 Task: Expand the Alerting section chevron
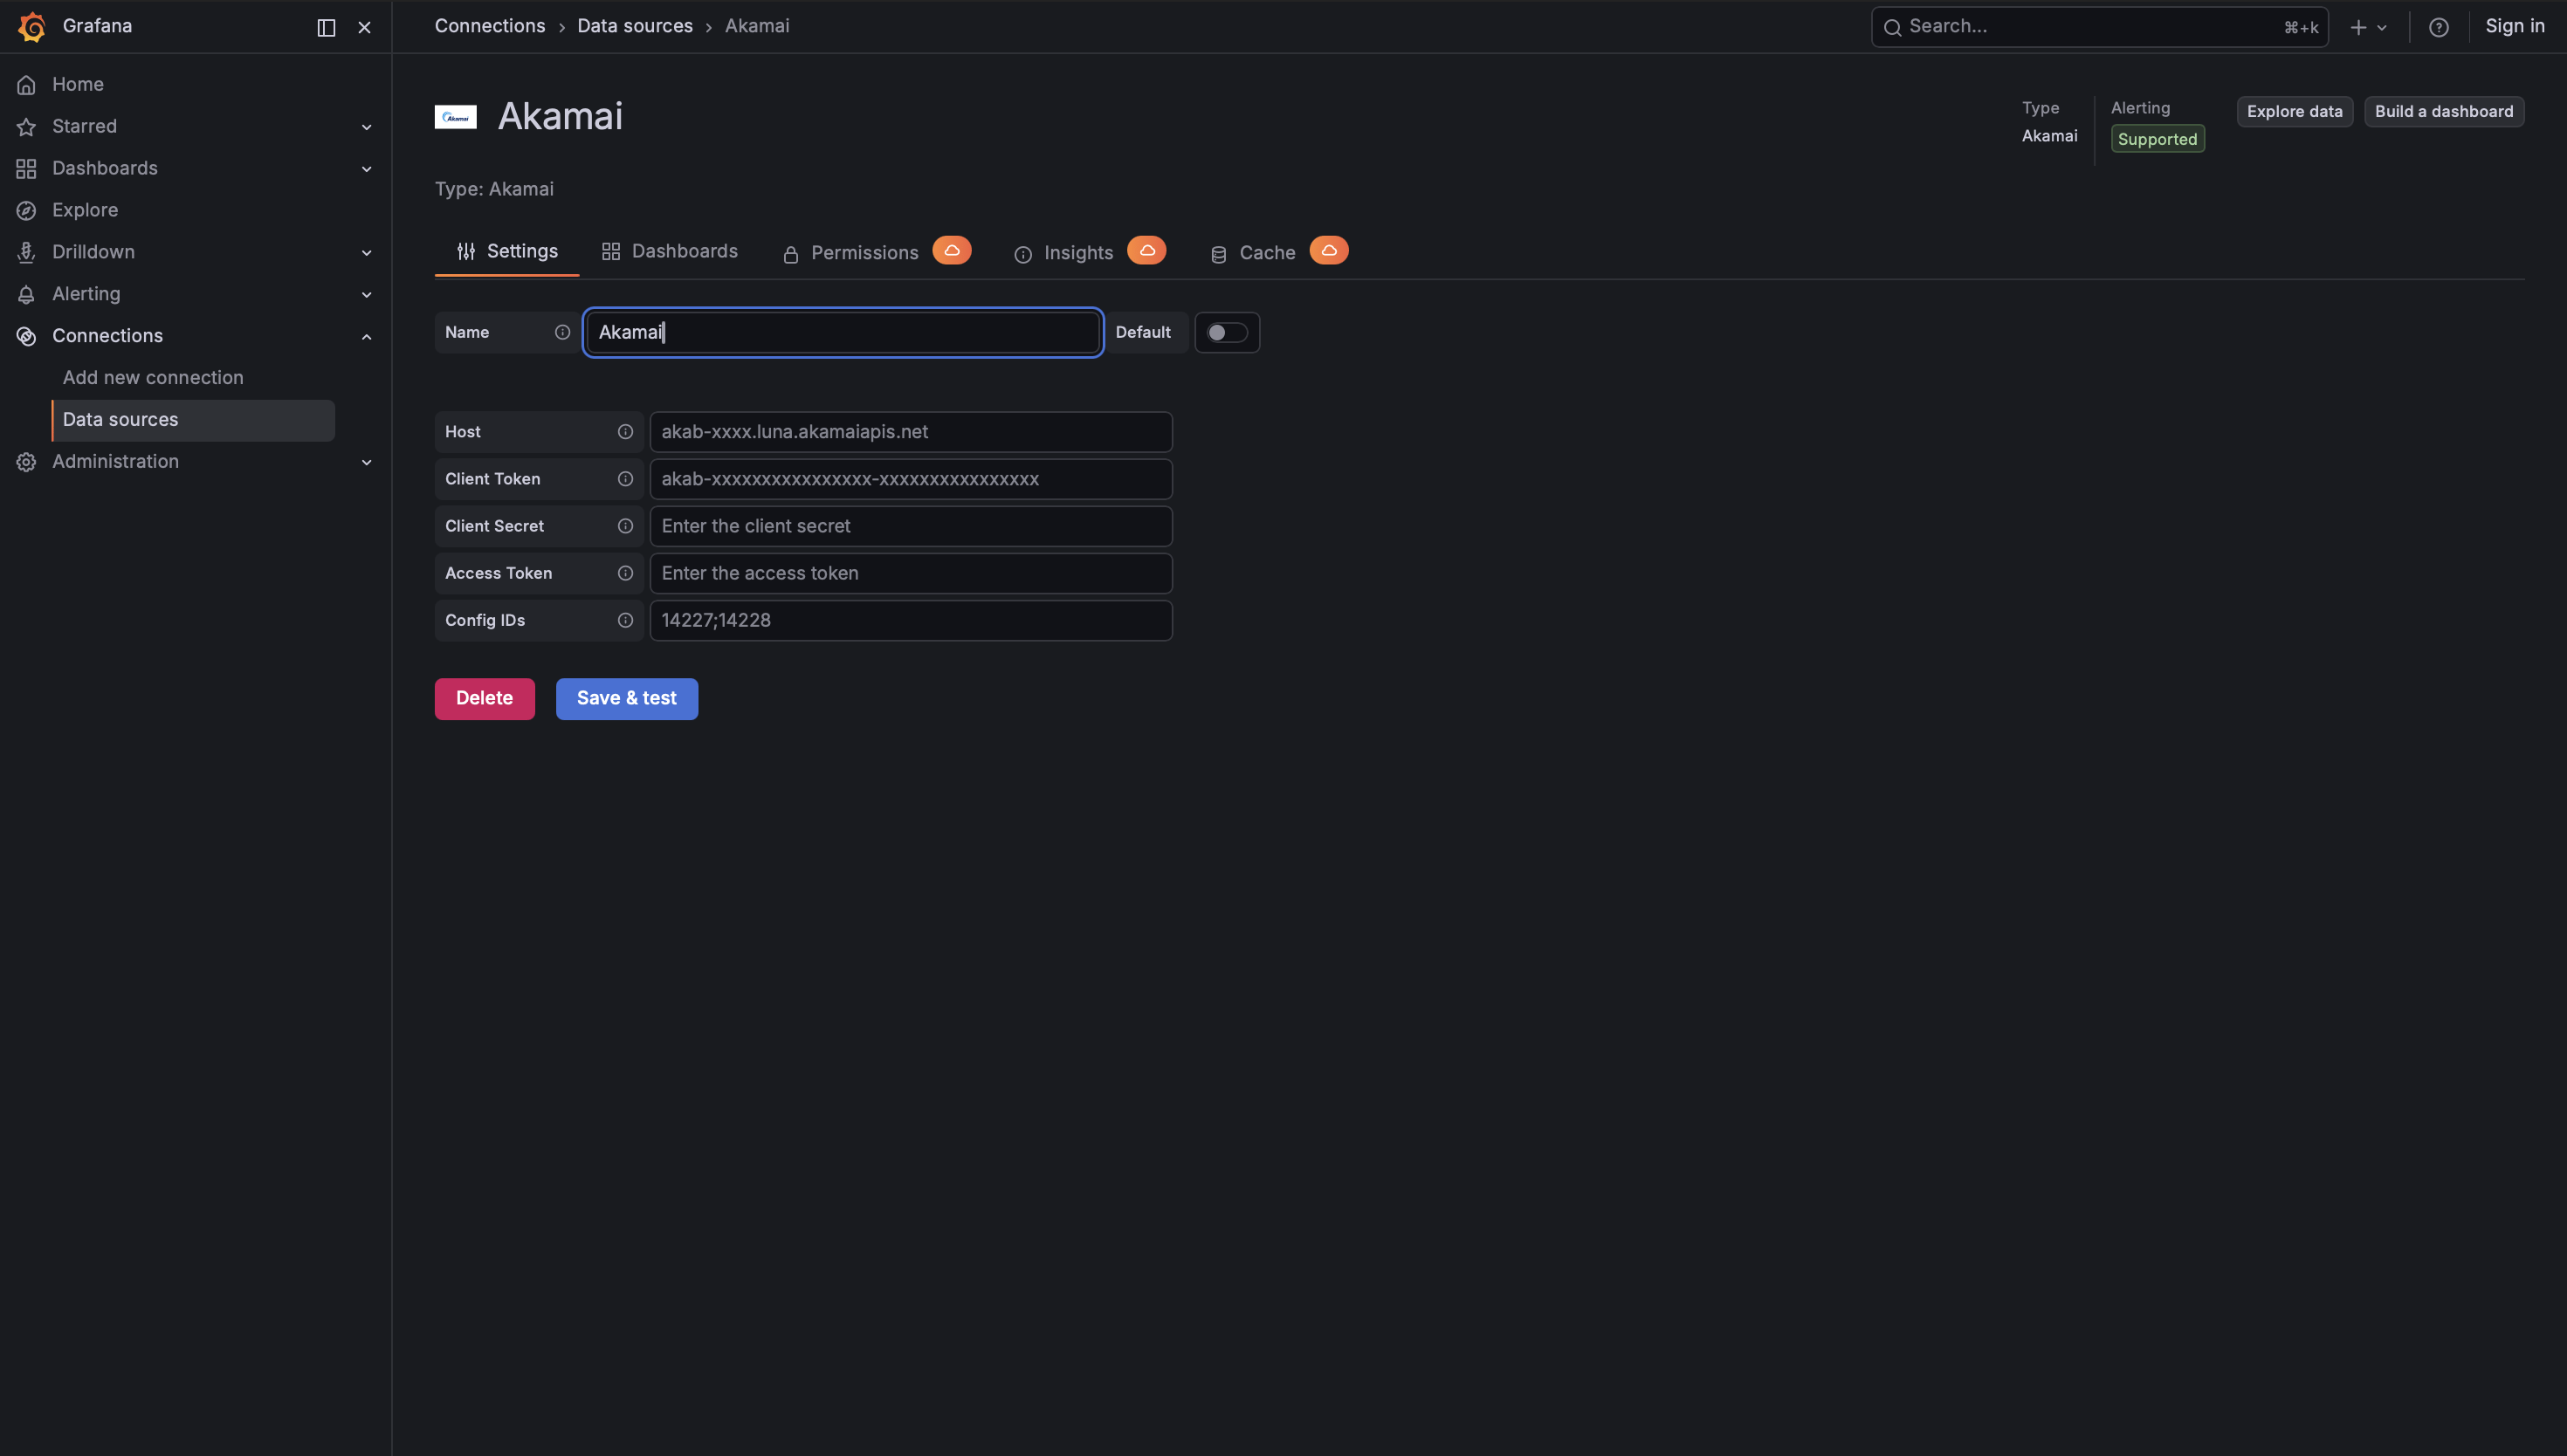tap(367, 295)
